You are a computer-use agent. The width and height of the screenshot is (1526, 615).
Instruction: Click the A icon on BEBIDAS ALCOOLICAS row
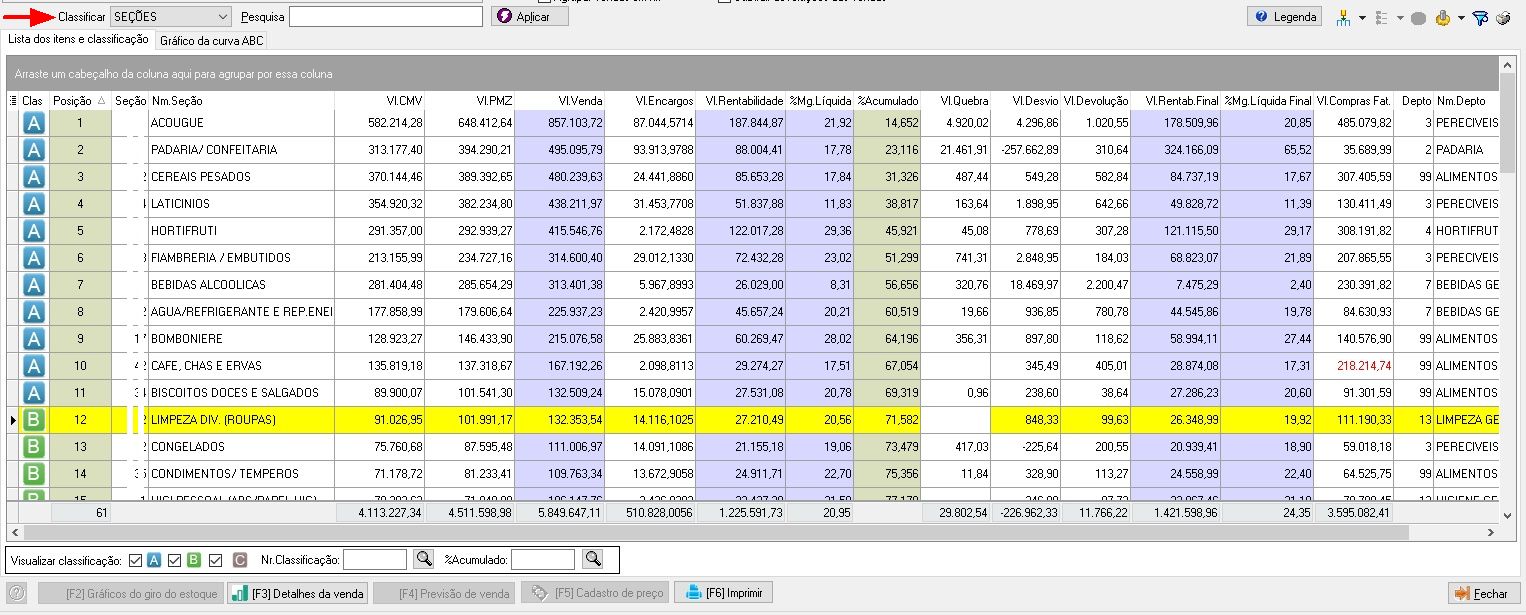point(33,285)
